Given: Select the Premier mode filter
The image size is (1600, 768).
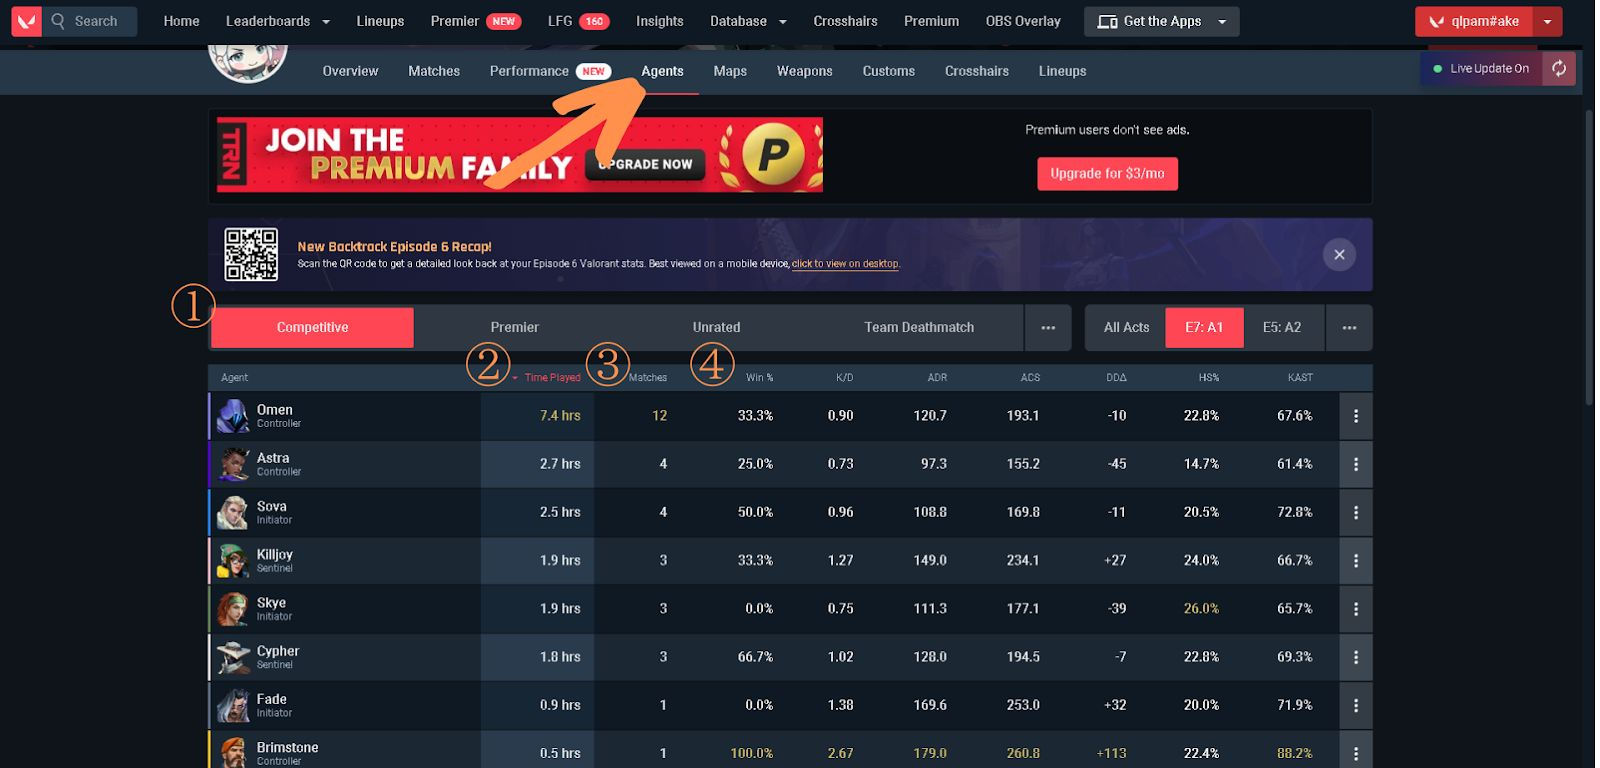Looking at the screenshot, I should point(515,328).
